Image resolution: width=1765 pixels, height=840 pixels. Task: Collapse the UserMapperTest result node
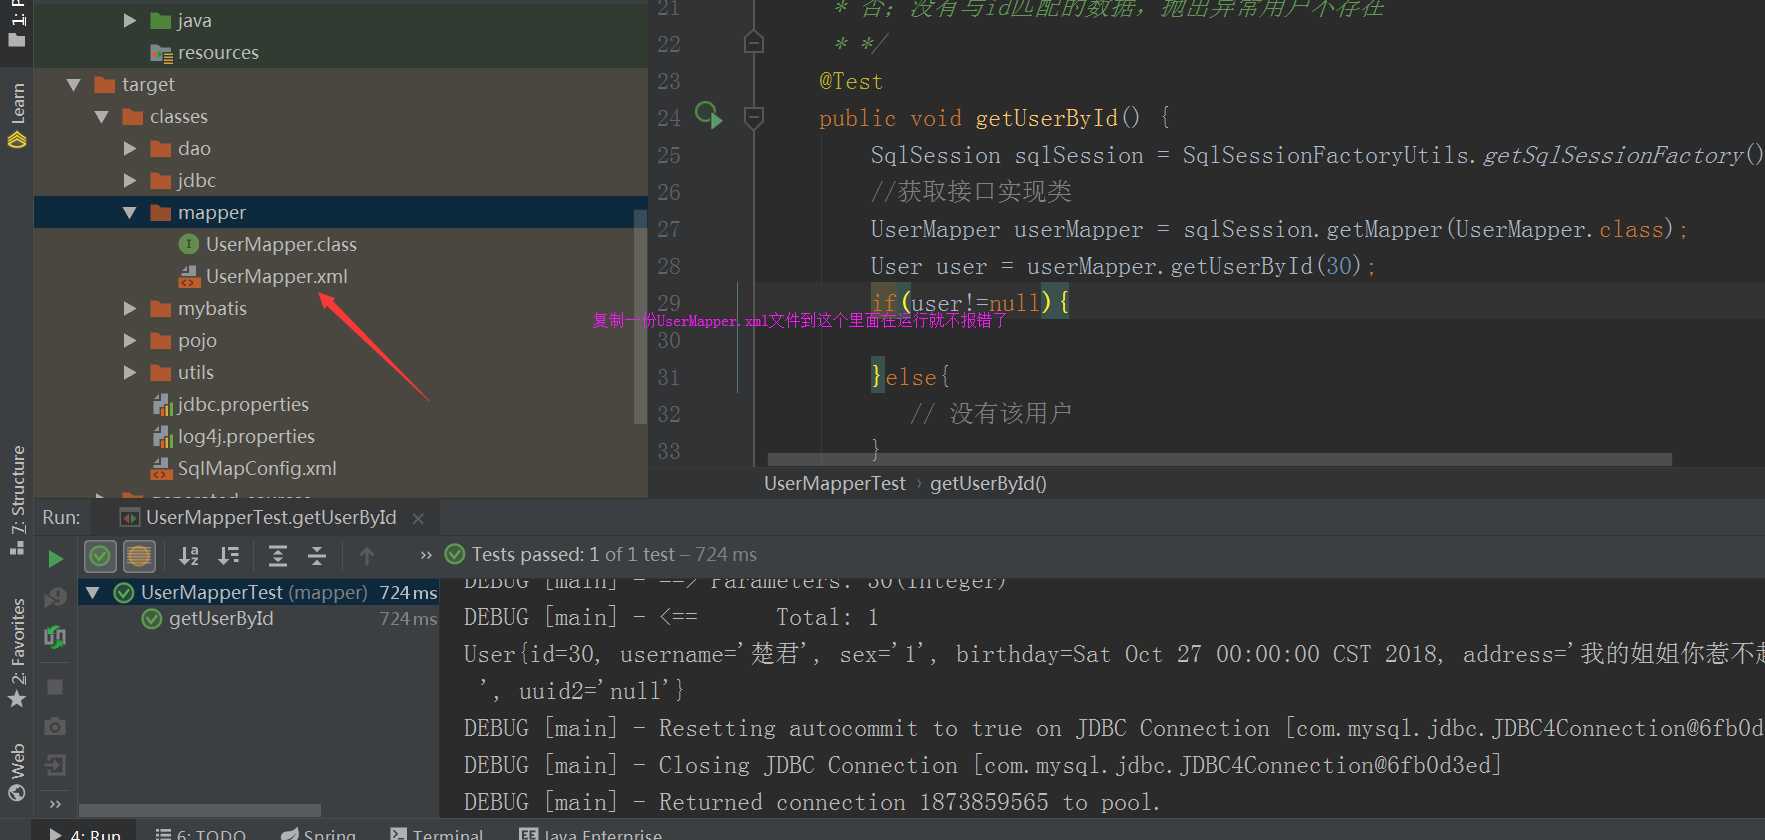93,592
